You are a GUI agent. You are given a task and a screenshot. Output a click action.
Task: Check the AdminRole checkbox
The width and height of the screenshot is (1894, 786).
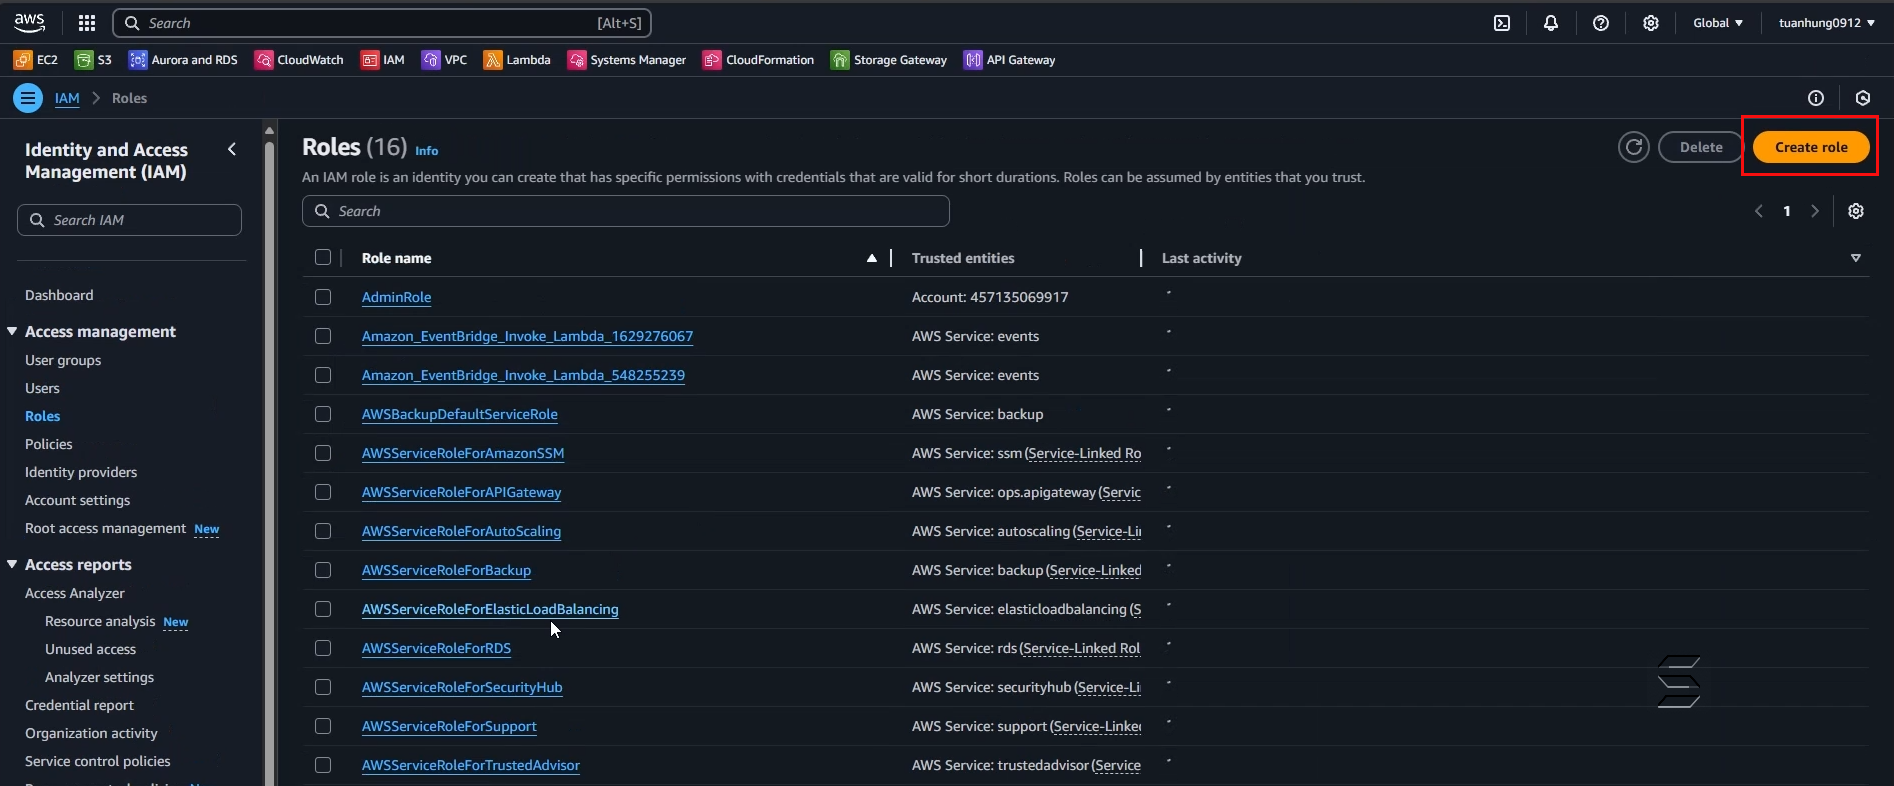click(x=323, y=297)
